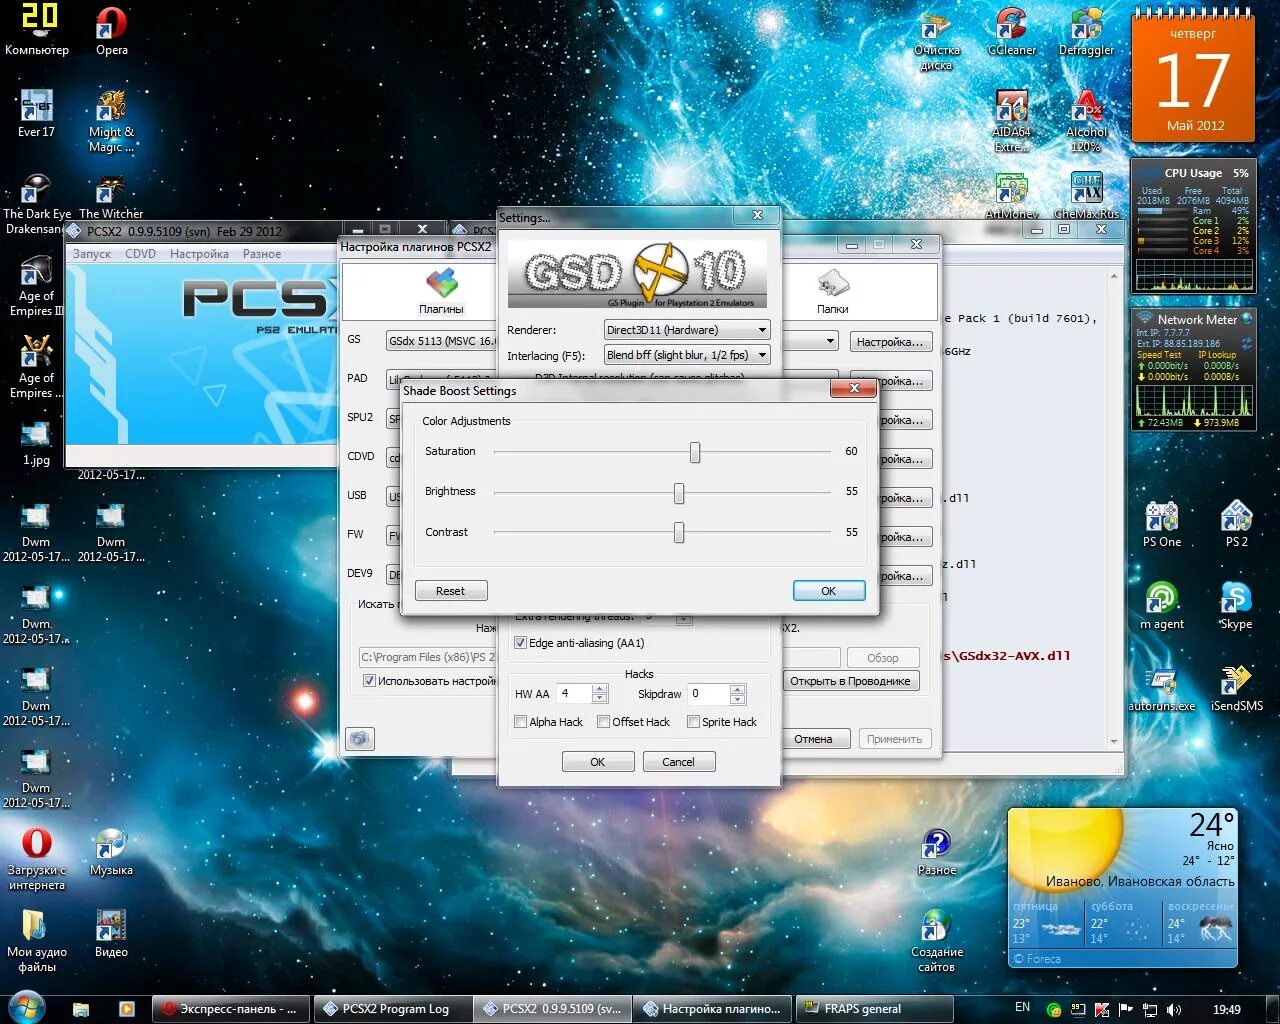The height and width of the screenshot is (1024, 1280).
Task: Launch Skype desktop shortcut
Action: [1236, 604]
